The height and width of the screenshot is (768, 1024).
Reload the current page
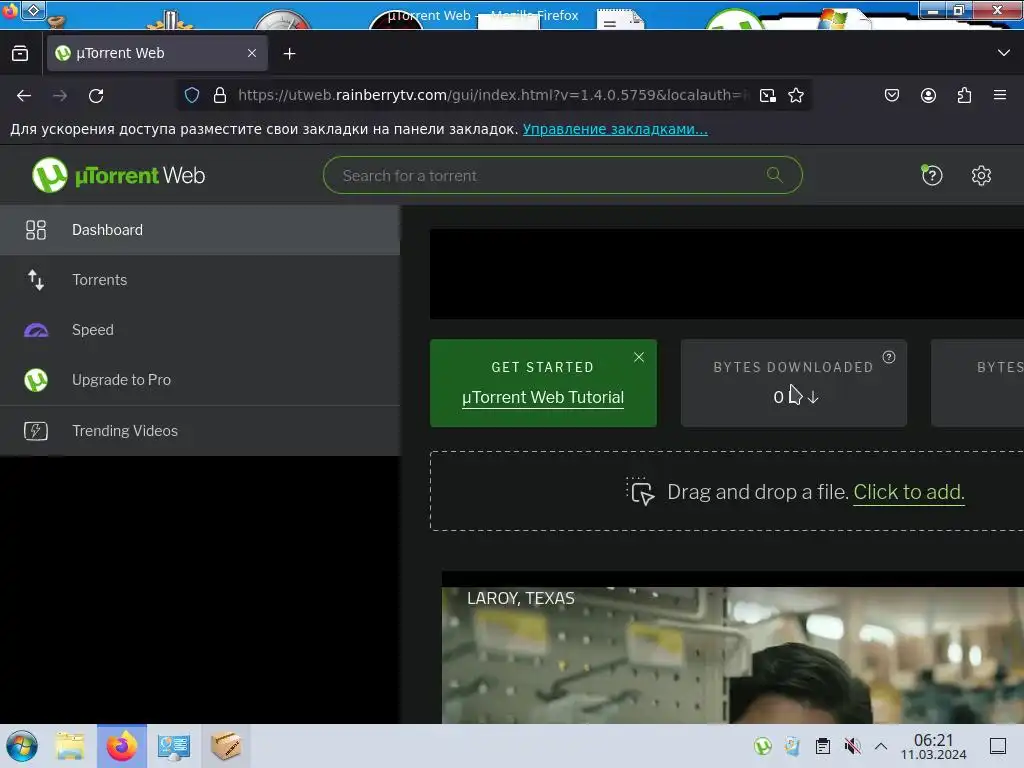click(96, 95)
